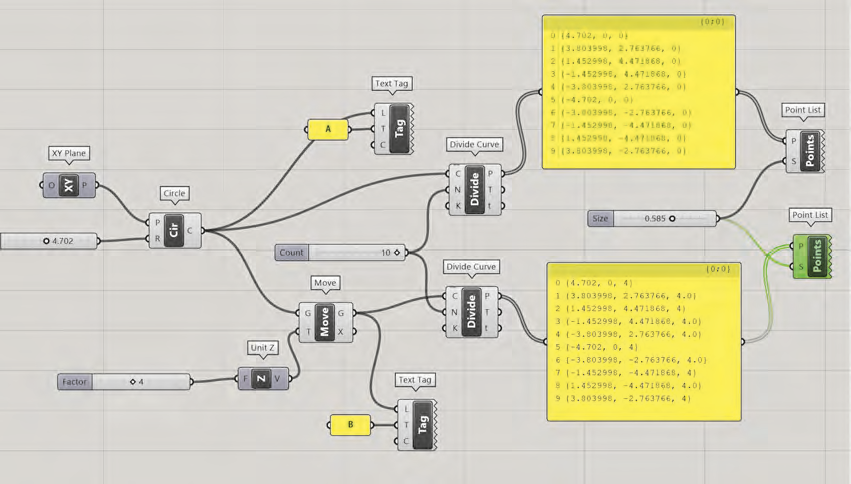
Task: Select the lower Divide Curve component
Action: (472, 311)
